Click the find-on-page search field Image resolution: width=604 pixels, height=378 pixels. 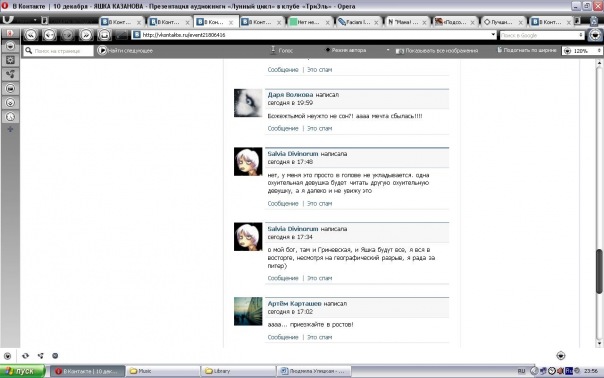[x=59, y=50]
